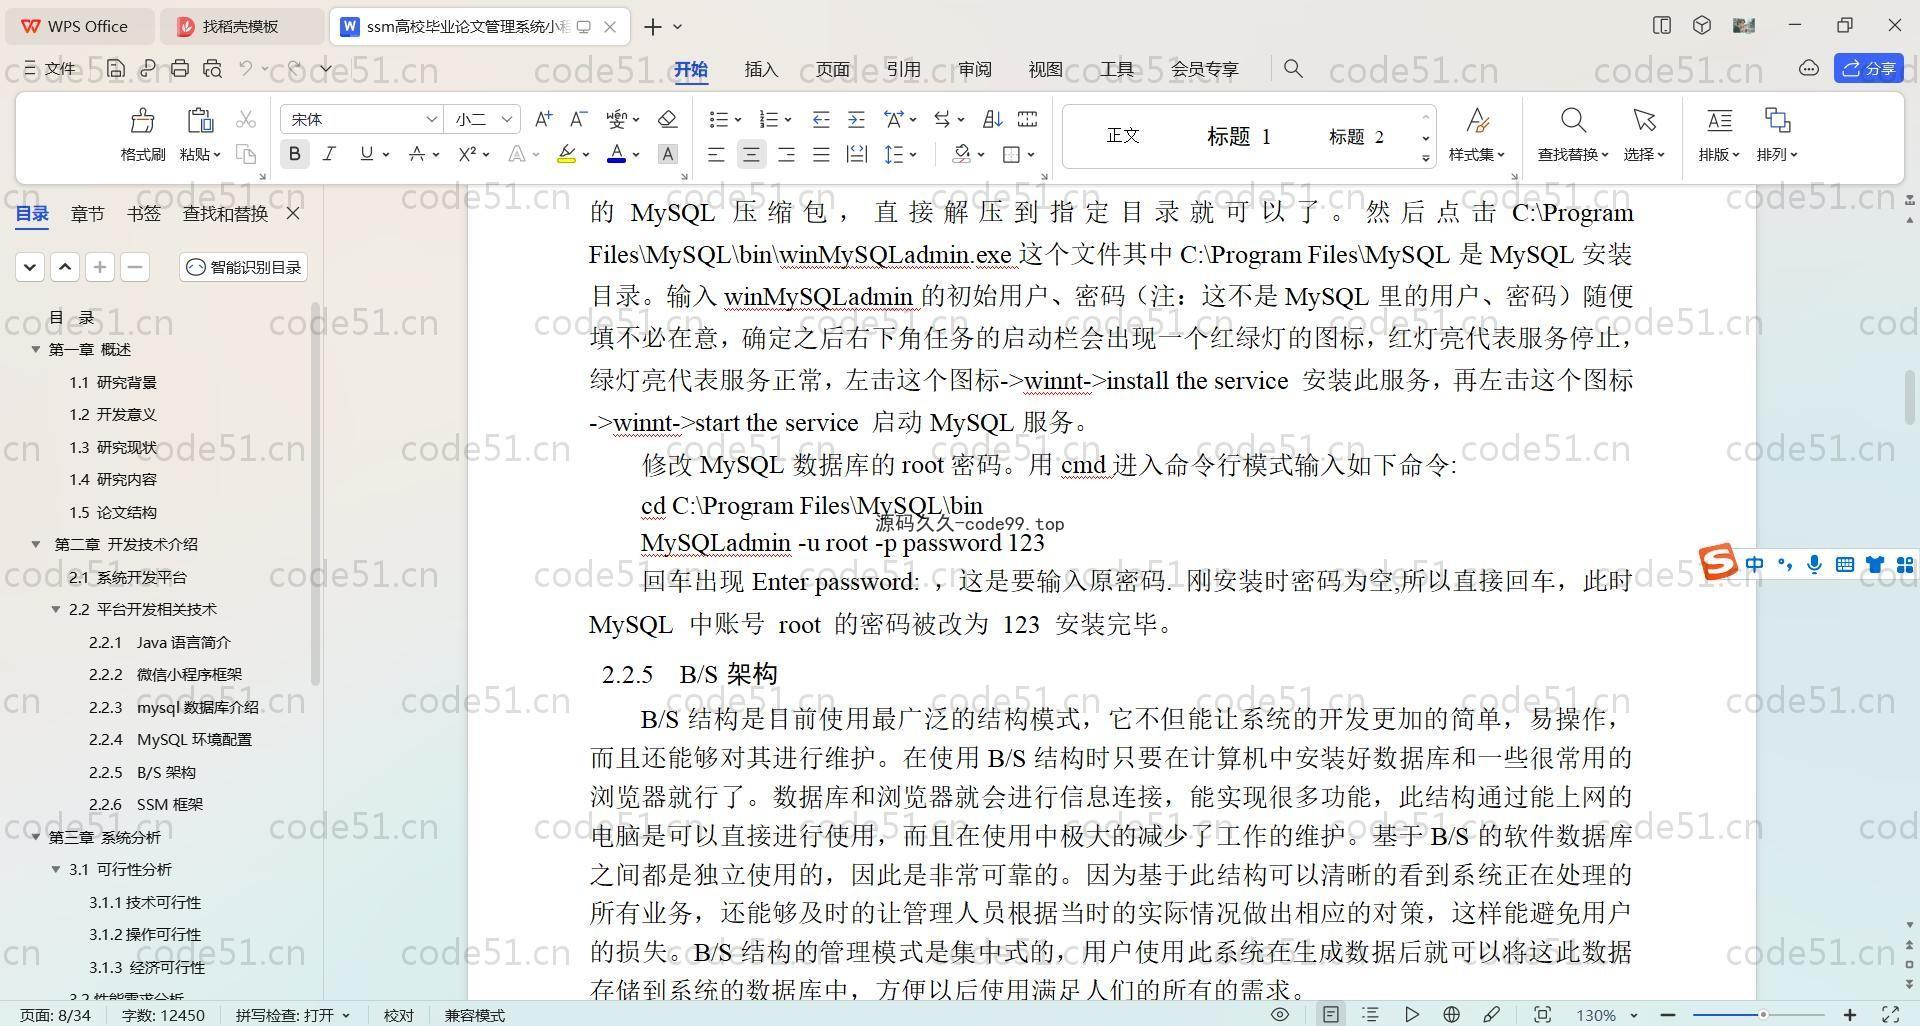Toggle Superscript formatting

click(467, 154)
